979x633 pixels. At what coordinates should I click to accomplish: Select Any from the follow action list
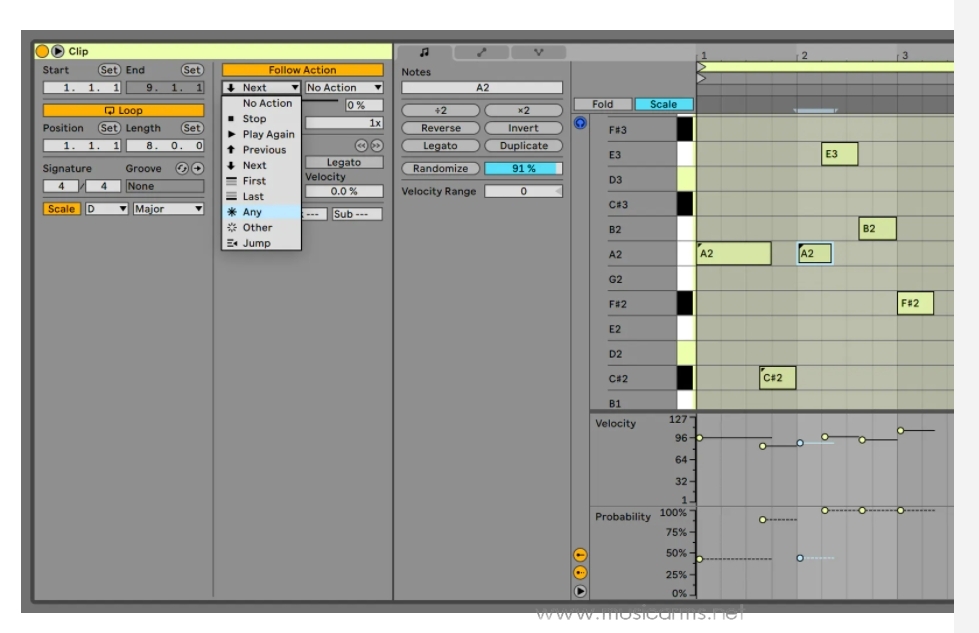[x=252, y=212]
